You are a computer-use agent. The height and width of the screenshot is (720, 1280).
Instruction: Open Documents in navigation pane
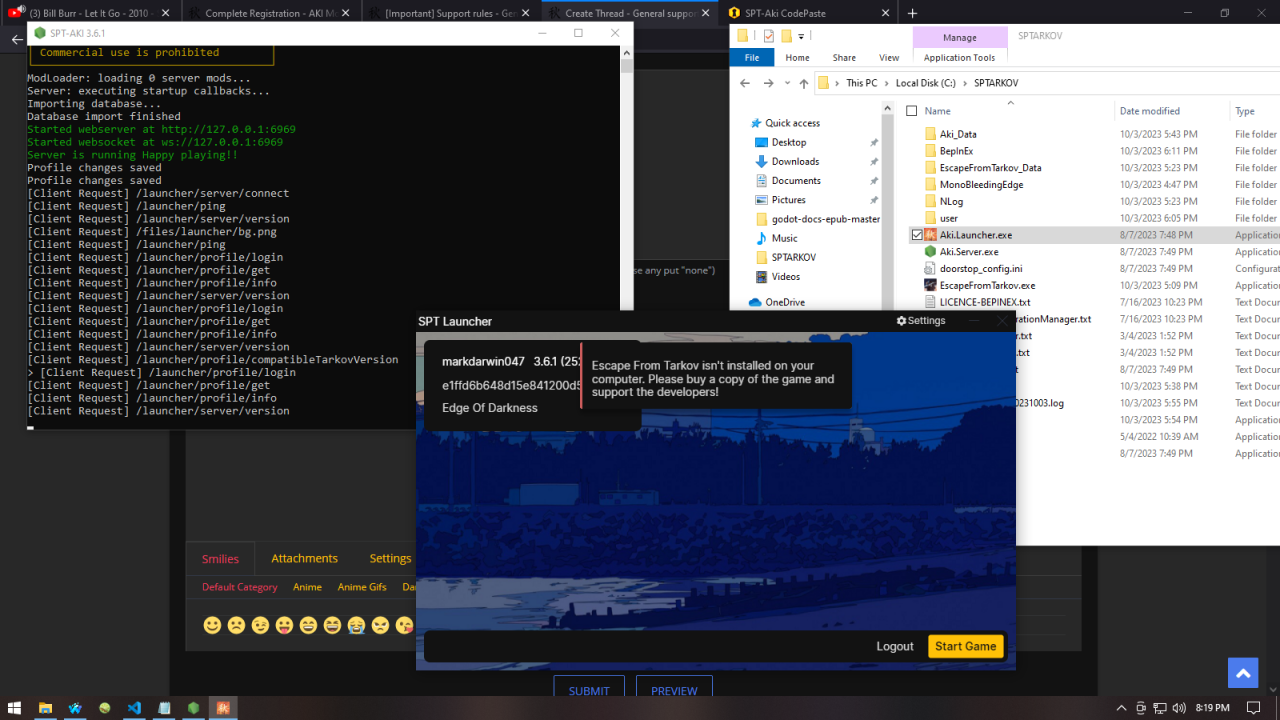[x=796, y=181]
